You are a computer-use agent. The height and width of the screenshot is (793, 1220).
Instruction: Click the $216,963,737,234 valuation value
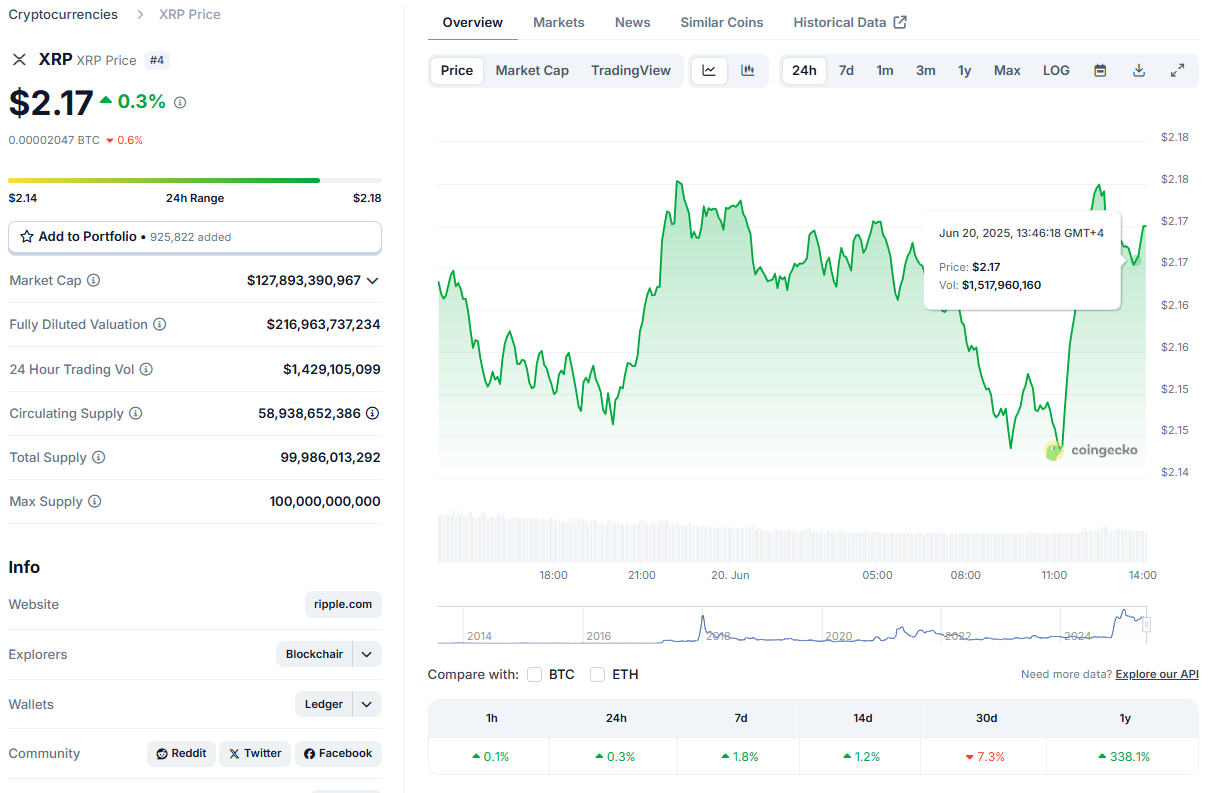[x=323, y=325]
